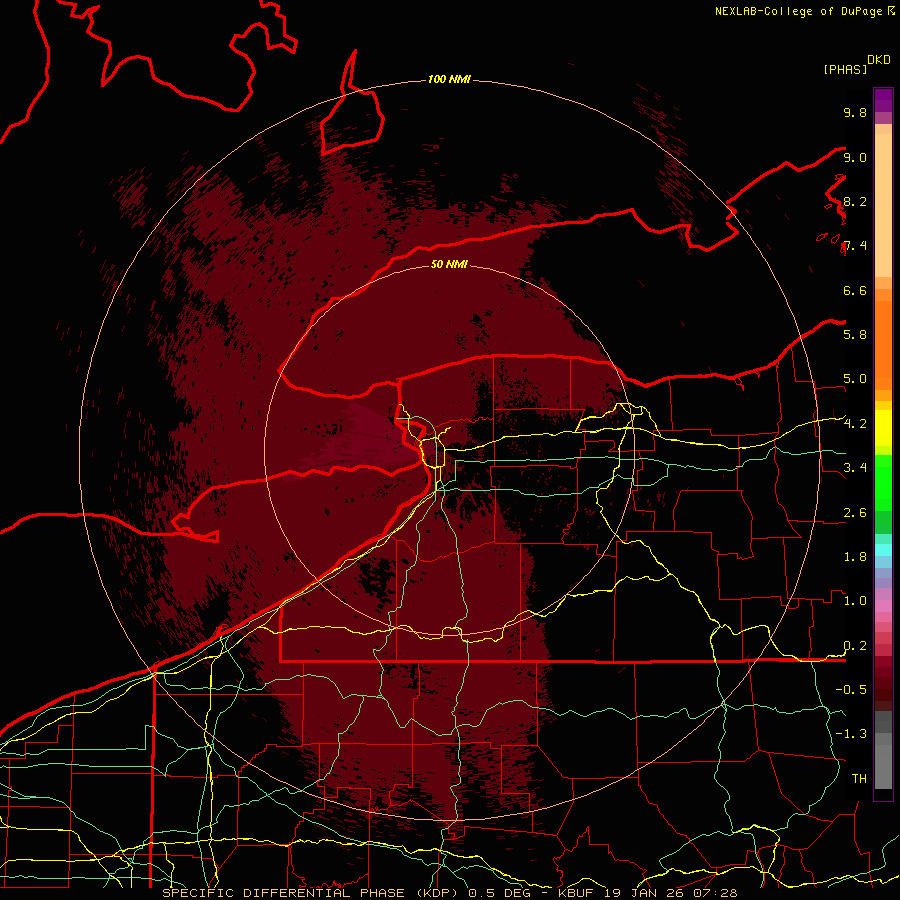The height and width of the screenshot is (900, 900).
Task: Click the (KDP) abbreviation in the caption
Action: 437,893
